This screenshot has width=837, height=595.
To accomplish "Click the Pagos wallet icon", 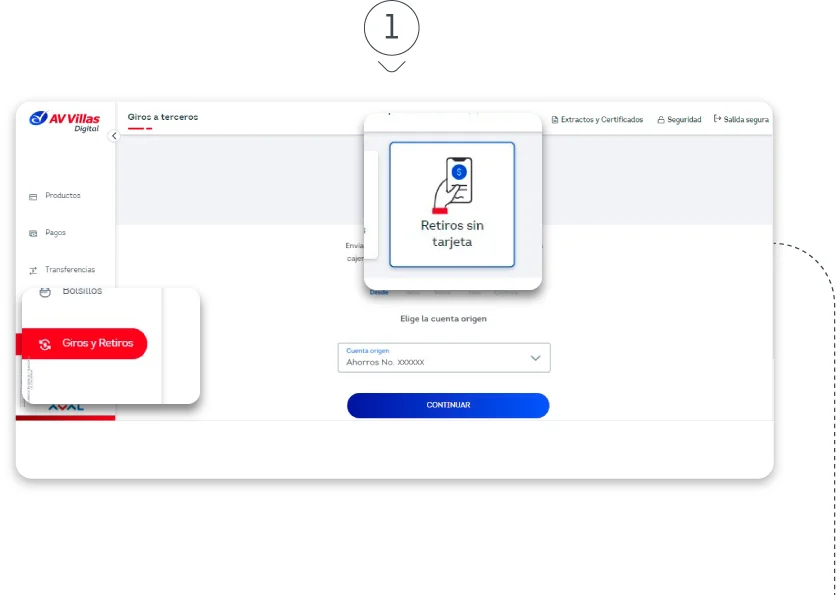I will (x=33, y=233).
